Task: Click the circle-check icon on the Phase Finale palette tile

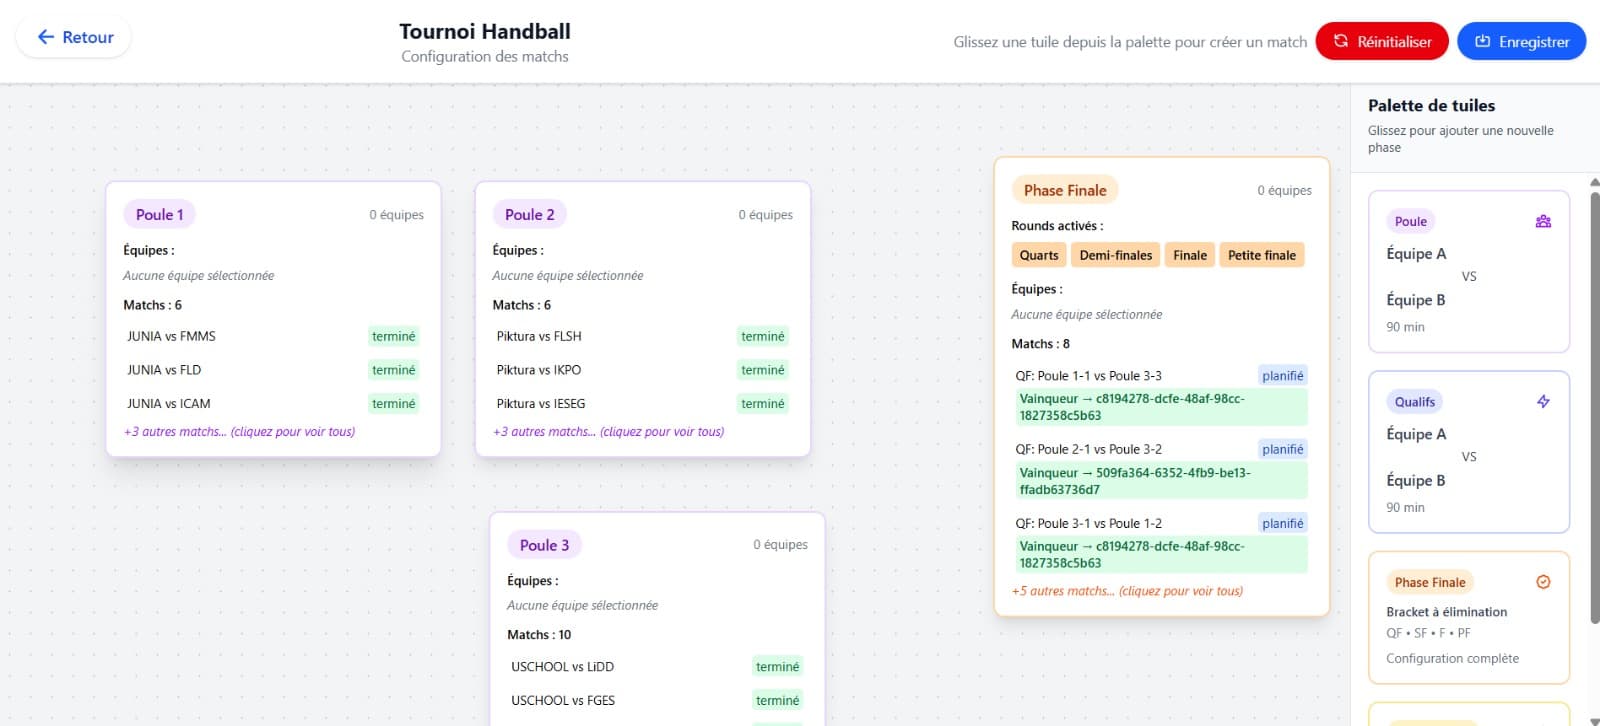Action: click(x=1543, y=582)
